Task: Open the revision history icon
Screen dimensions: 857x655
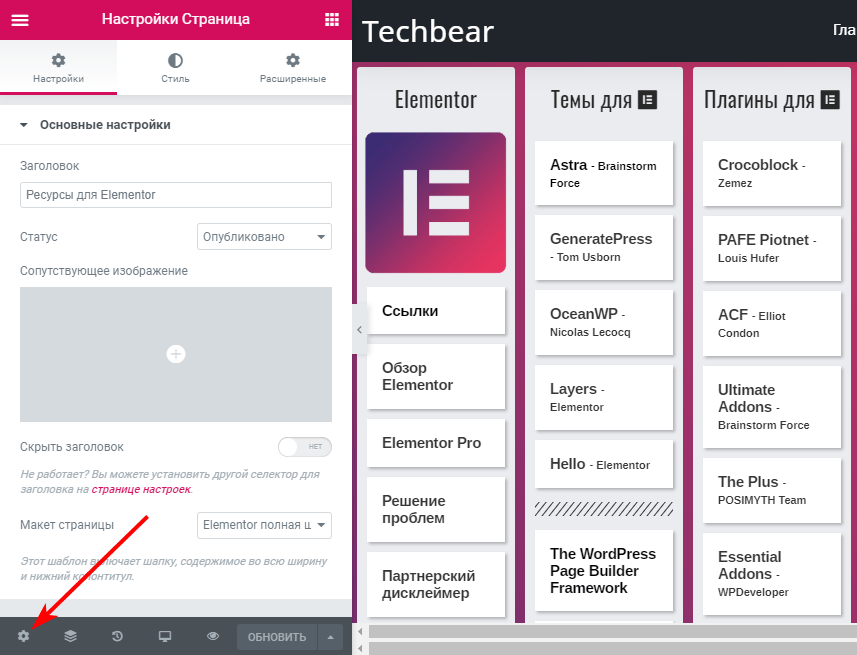Action: click(x=117, y=636)
